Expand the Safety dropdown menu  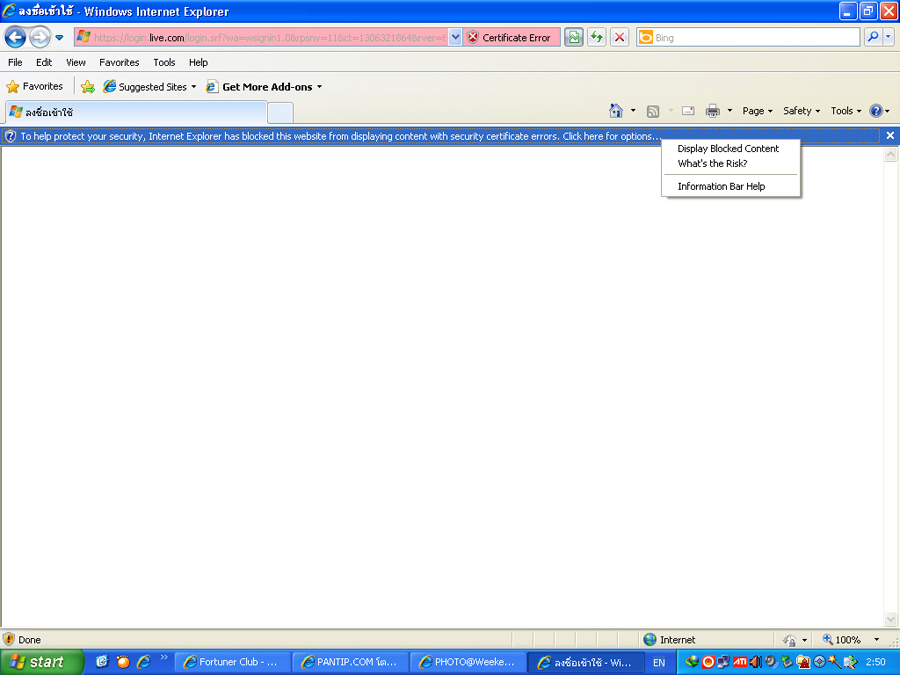[x=801, y=111]
